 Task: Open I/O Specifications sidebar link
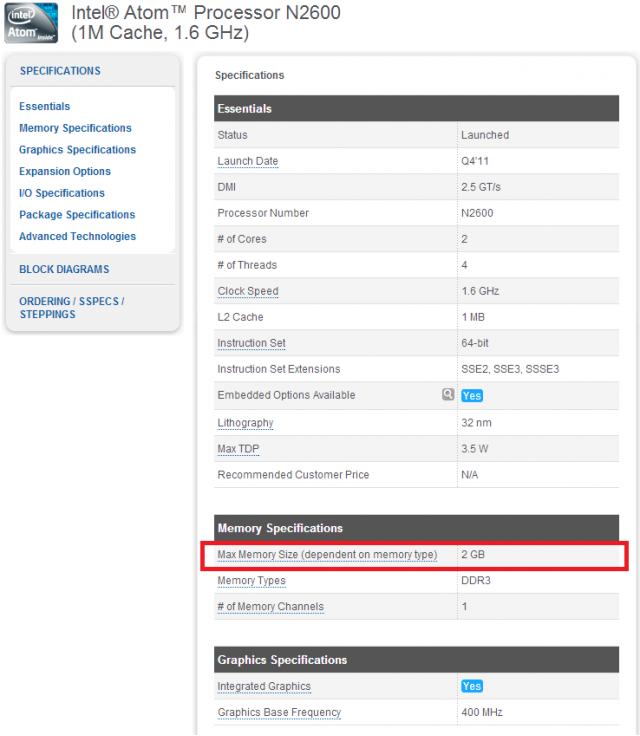pyautogui.click(x=62, y=193)
